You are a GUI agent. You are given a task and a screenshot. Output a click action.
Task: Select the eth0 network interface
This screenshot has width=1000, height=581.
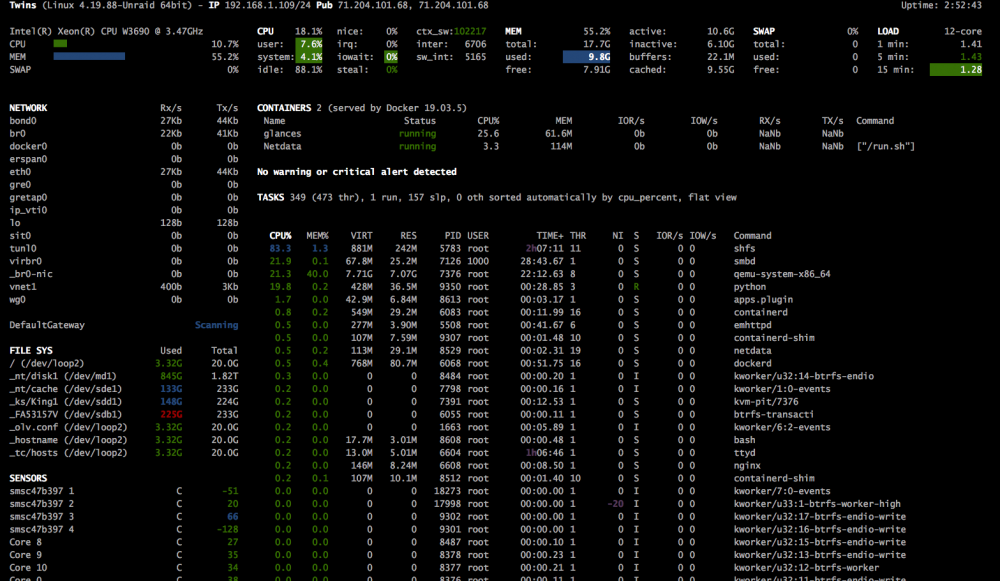coord(20,172)
